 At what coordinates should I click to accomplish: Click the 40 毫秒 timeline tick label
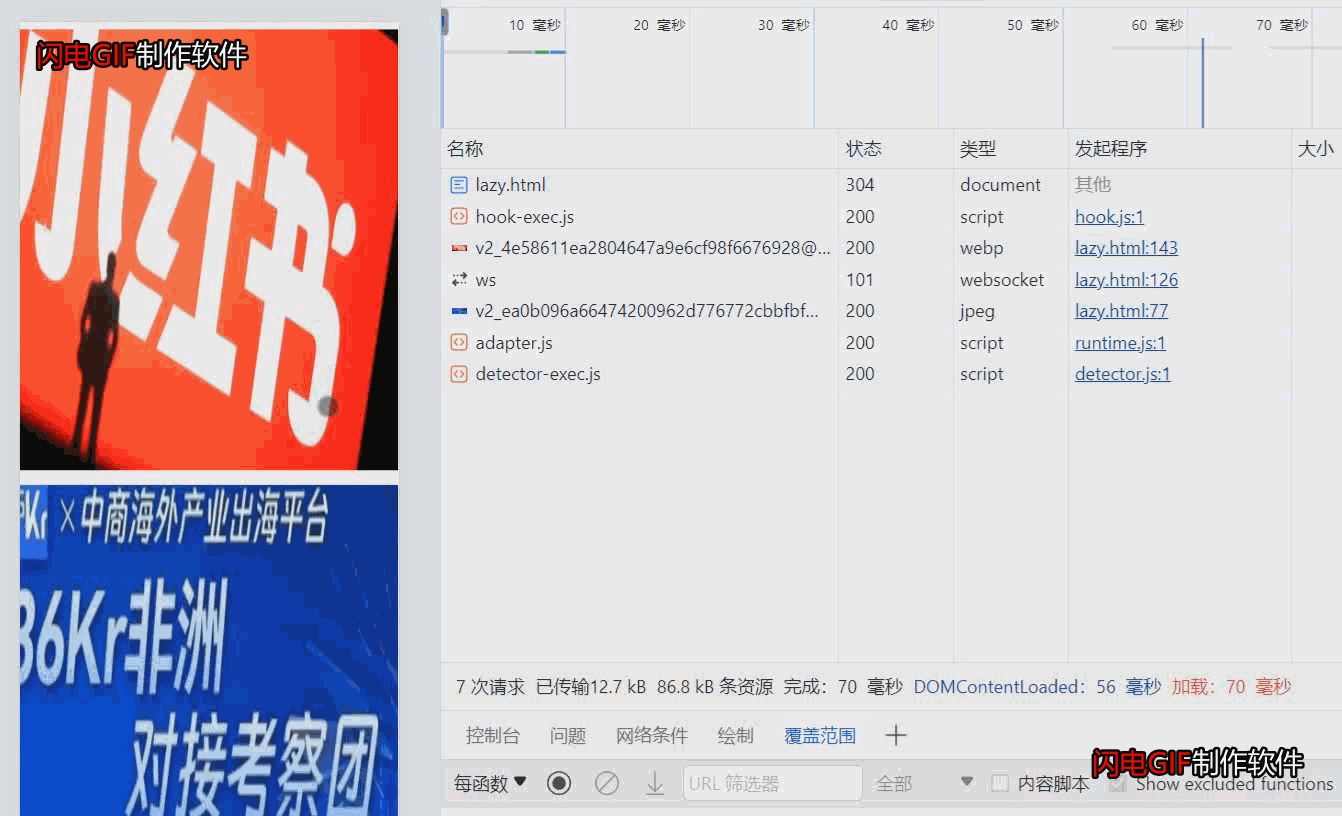point(908,25)
